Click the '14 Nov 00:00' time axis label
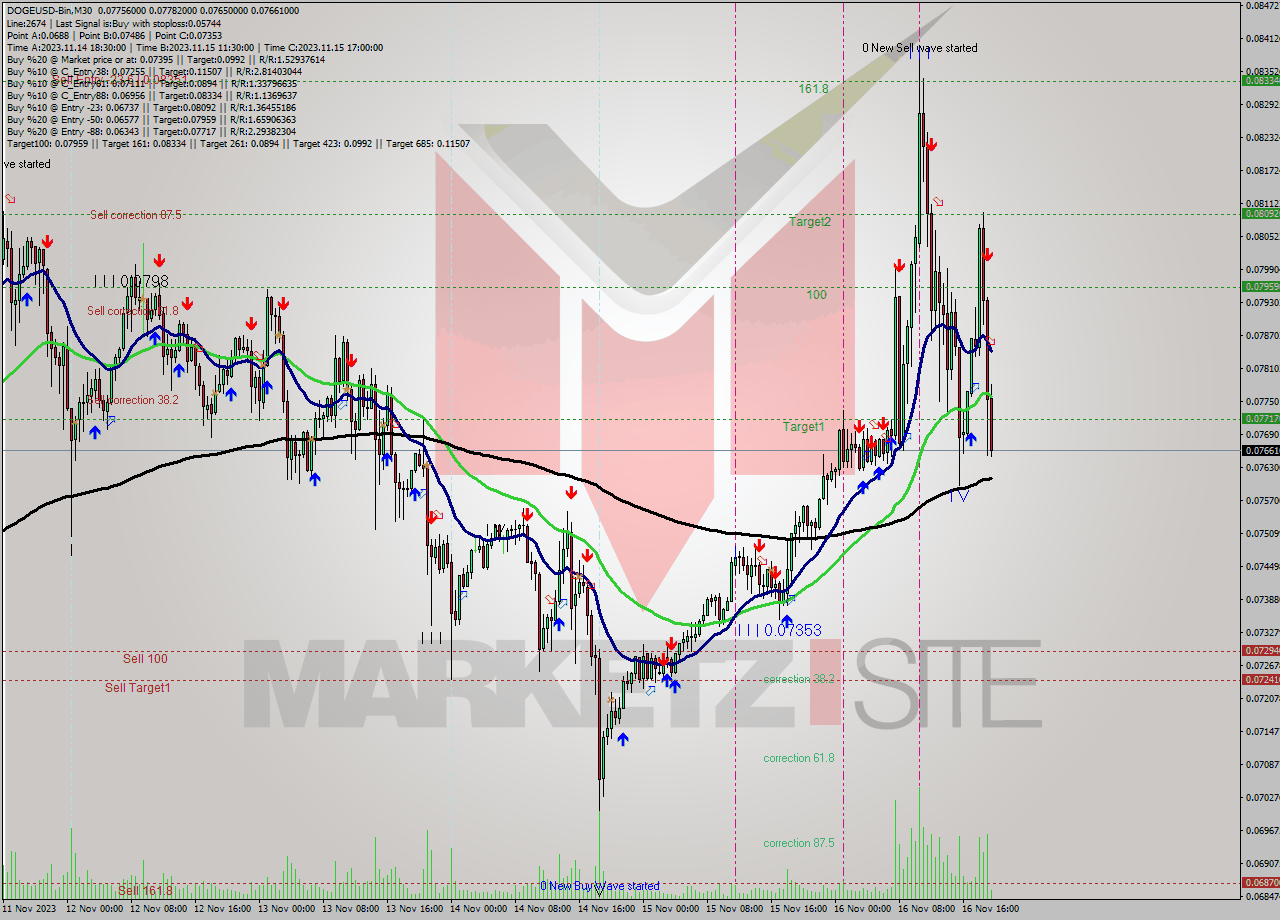1280x920 pixels. point(477,909)
